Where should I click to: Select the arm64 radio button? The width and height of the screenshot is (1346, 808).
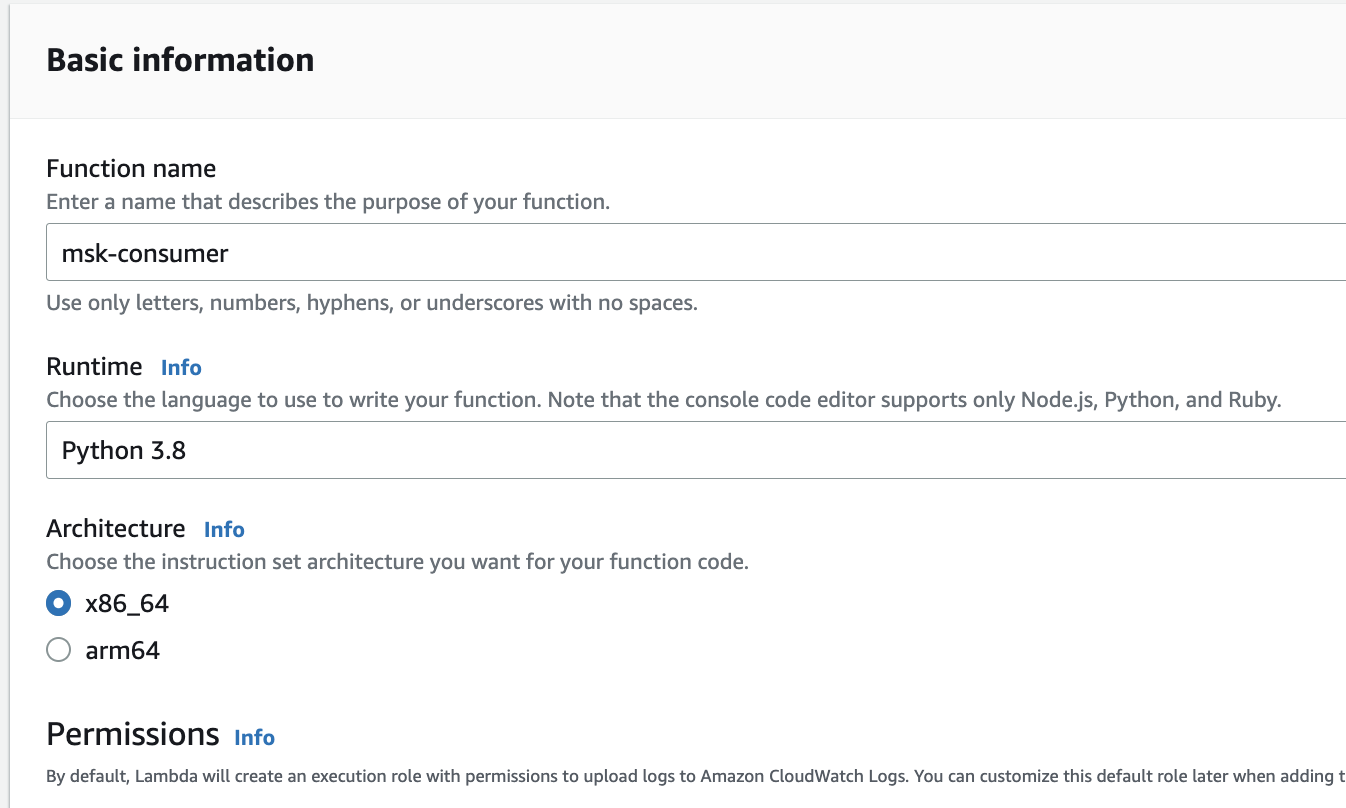(59, 651)
